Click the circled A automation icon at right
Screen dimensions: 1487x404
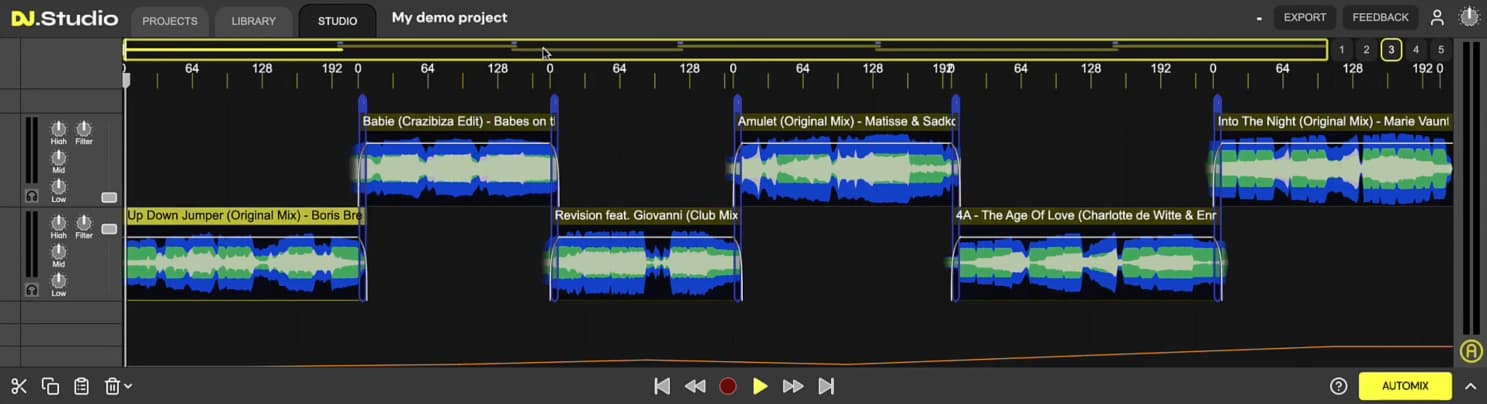pos(1470,351)
